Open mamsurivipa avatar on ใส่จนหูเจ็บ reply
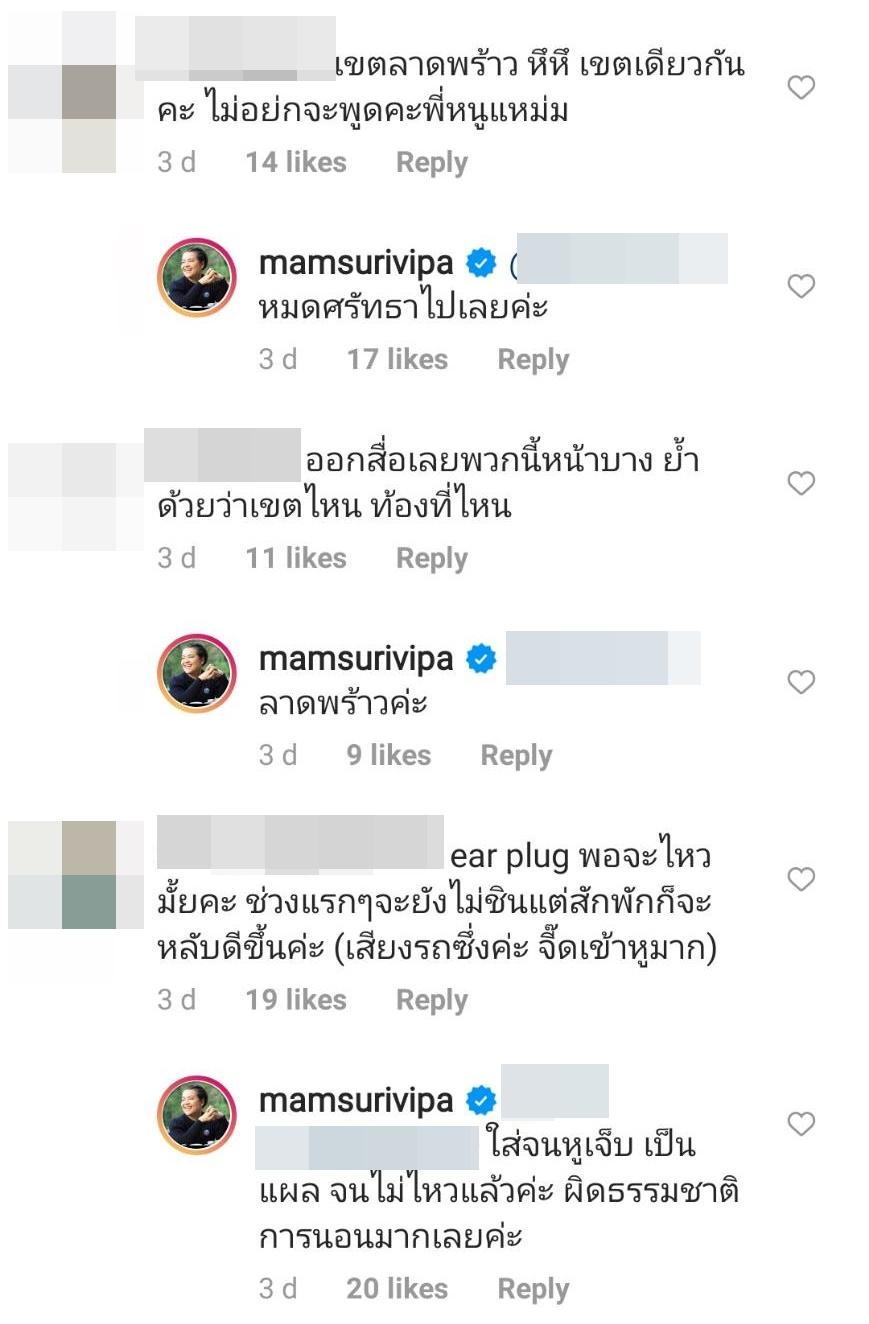869x1324 pixels. point(197,1115)
